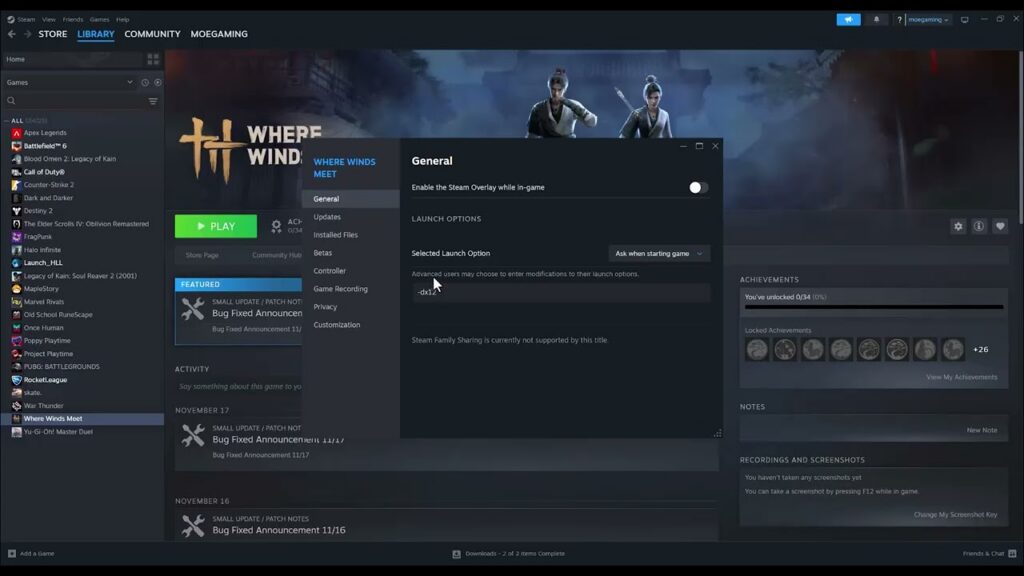Image resolution: width=1024 pixels, height=576 pixels.
Task: Select Apex Legends in the library list
Action: (x=44, y=133)
